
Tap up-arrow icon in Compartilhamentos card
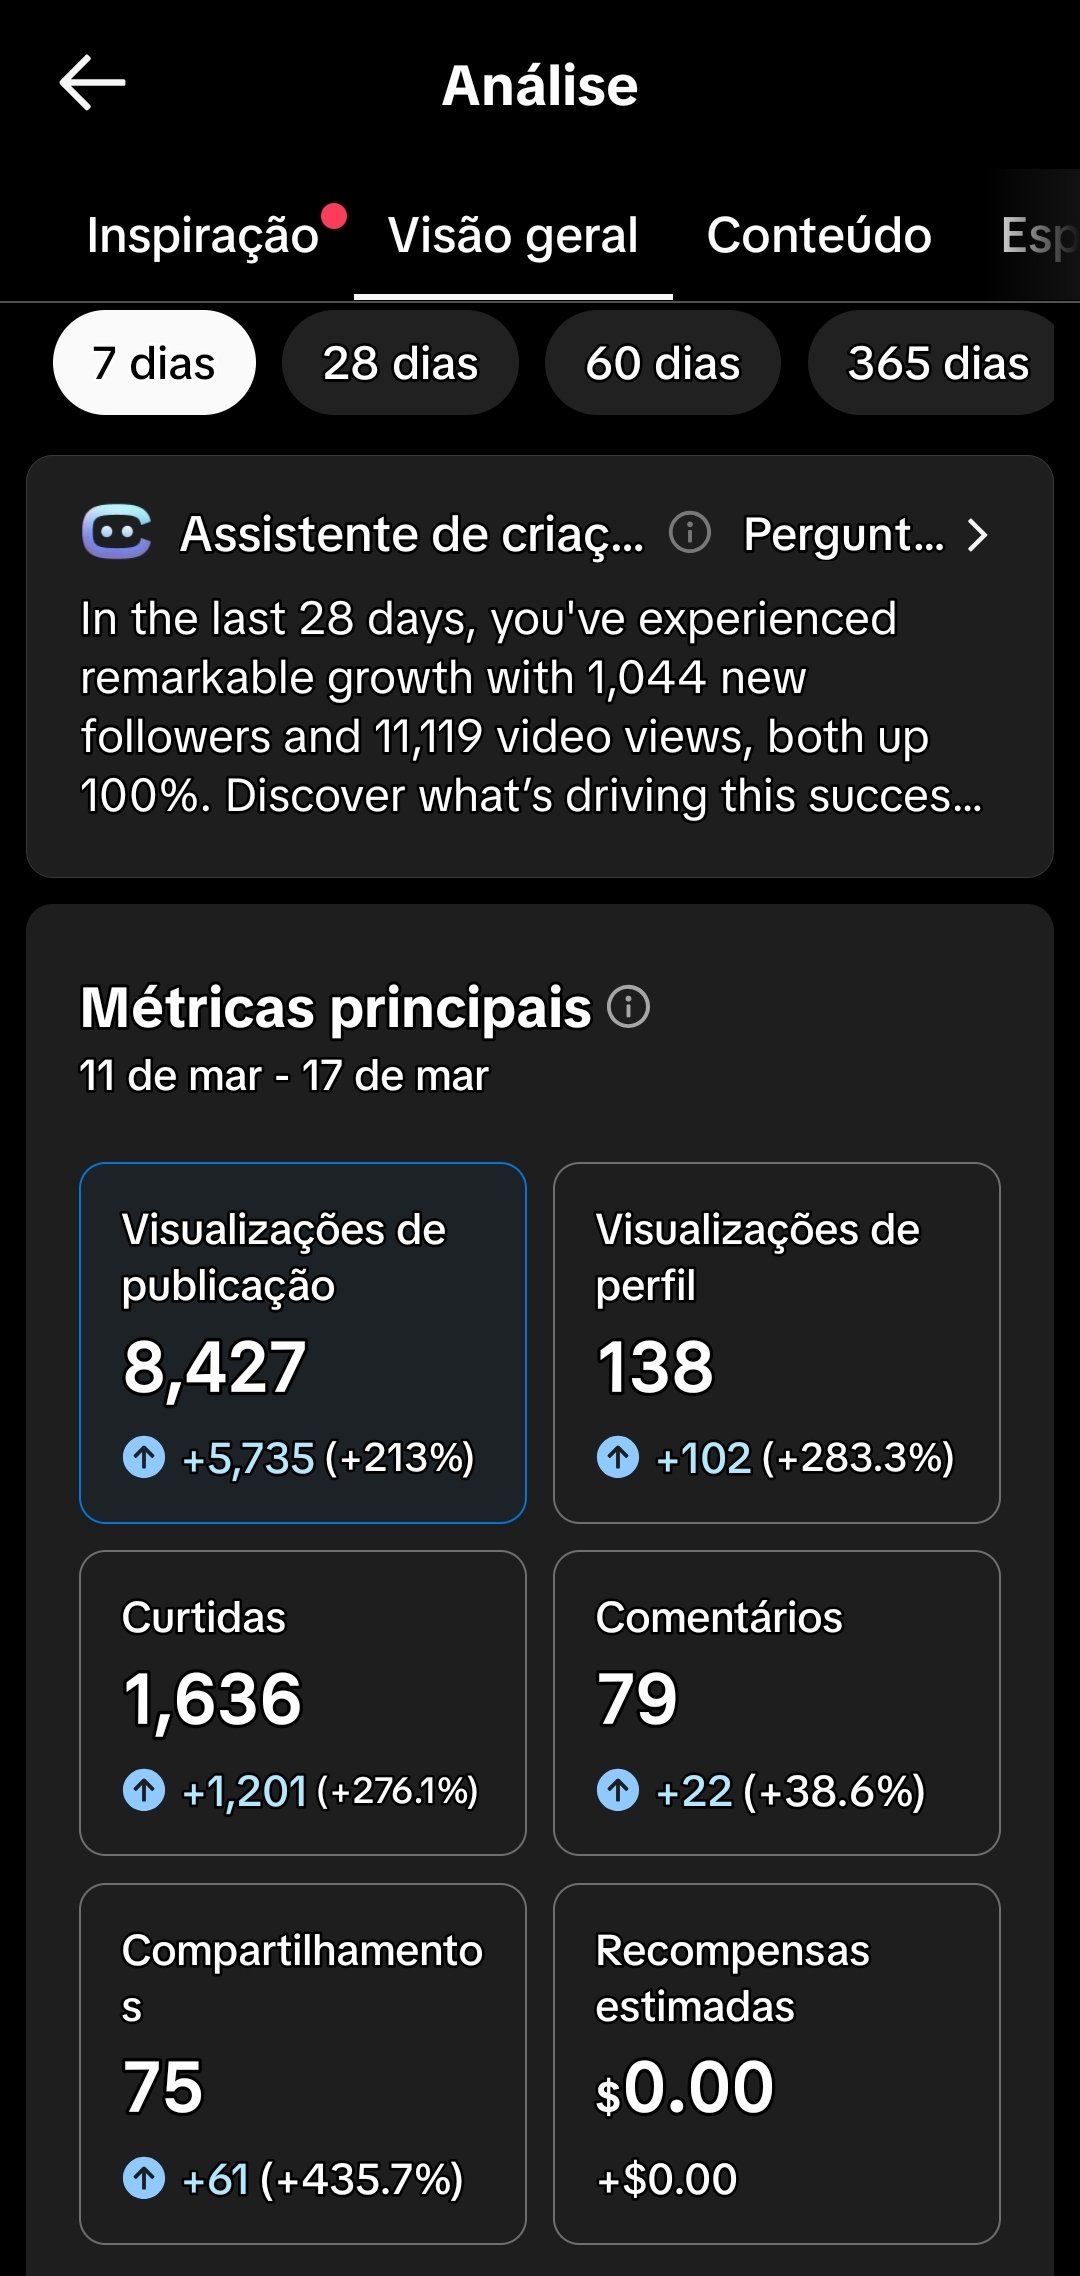point(144,2178)
